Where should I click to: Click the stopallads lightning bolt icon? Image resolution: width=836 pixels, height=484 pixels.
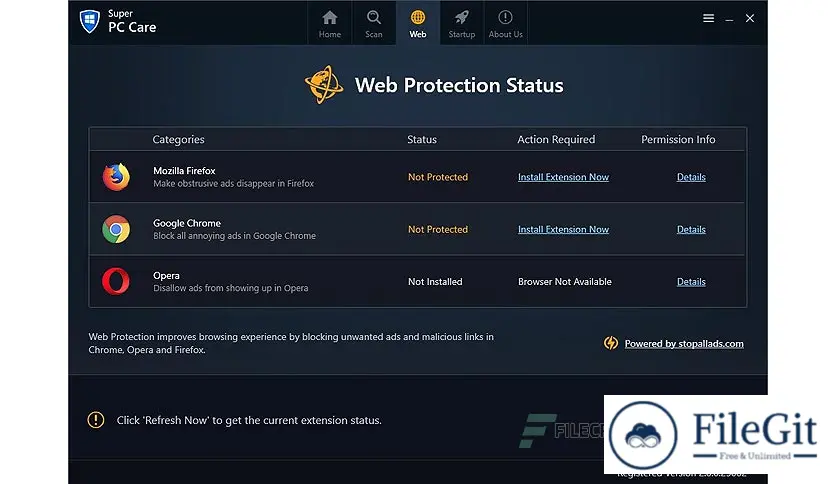(611, 343)
